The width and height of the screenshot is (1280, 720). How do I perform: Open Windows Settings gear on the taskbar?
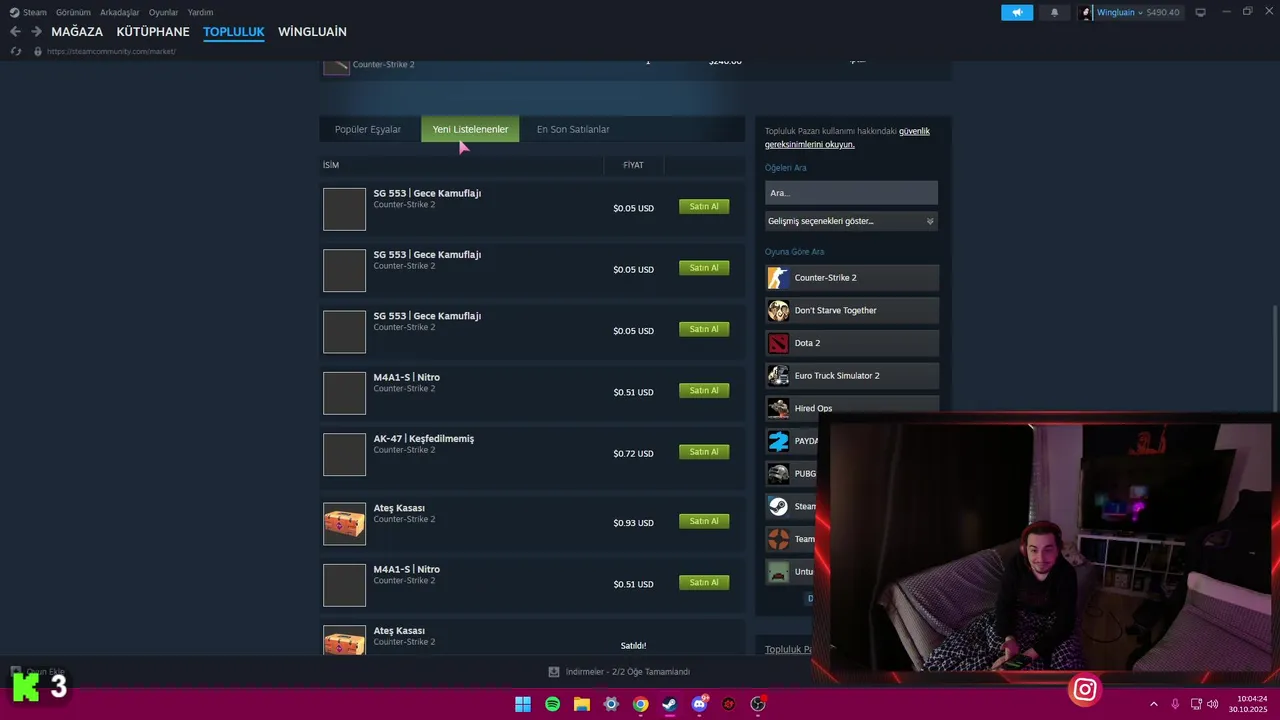click(x=611, y=704)
